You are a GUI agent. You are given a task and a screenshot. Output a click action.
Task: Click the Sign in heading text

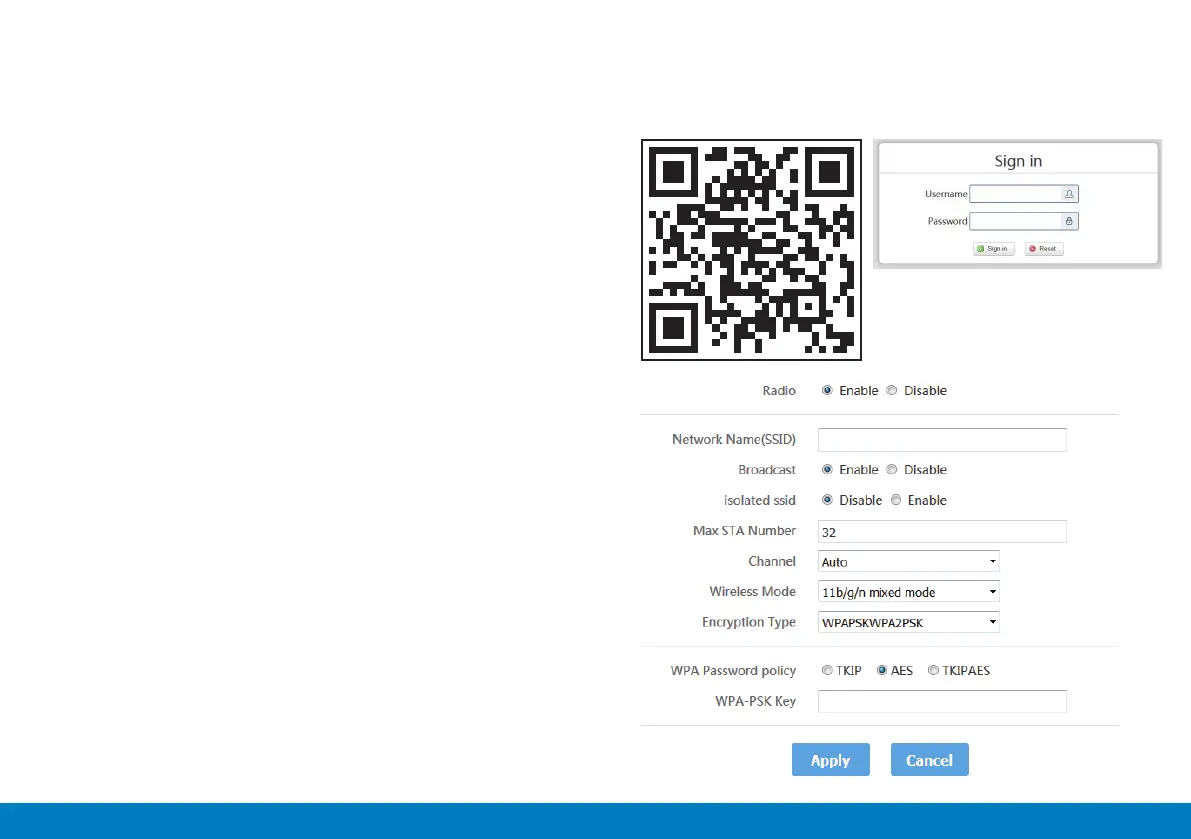[x=1018, y=161]
